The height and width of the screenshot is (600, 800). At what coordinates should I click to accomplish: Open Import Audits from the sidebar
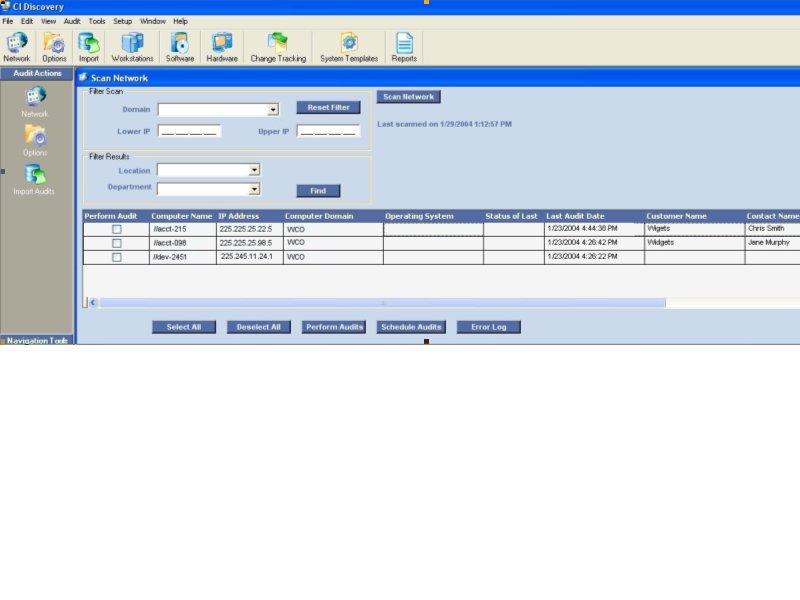click(34, 175)
